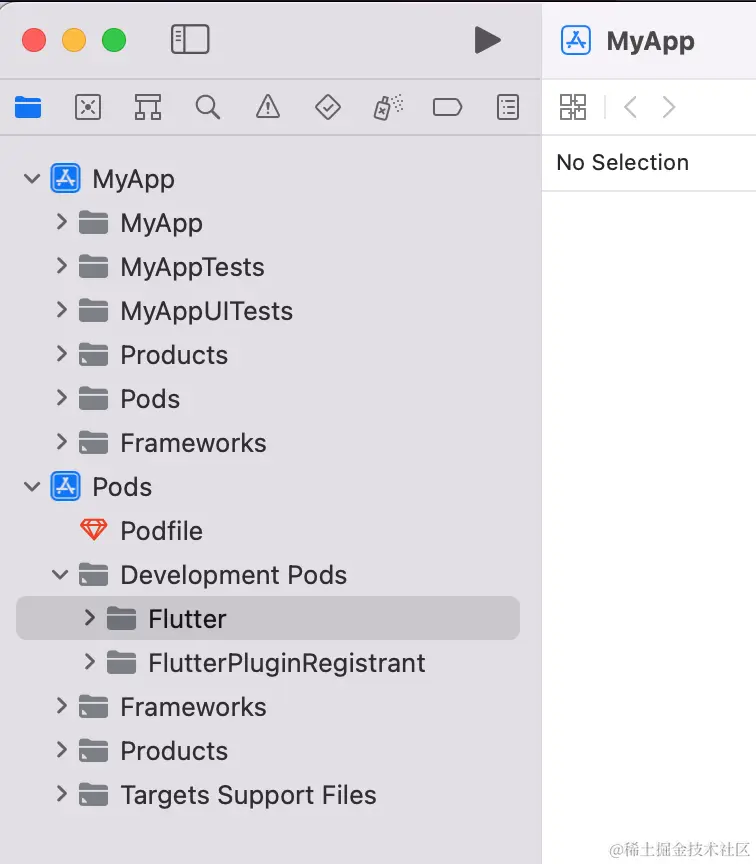Show the Breakpoint navigator
This screenshot has height=864, width=756.
tap(447, 107)
